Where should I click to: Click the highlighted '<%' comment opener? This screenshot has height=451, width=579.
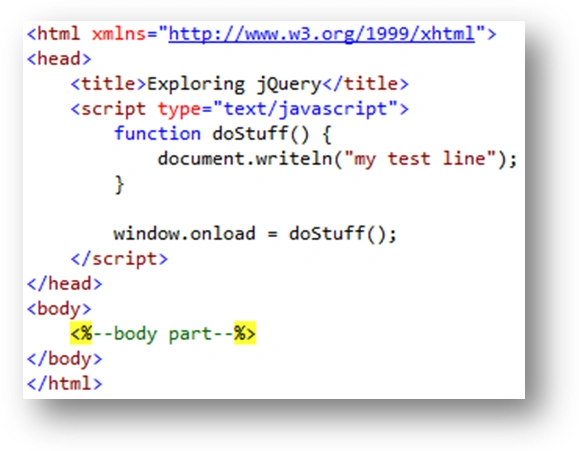(81, 334)
